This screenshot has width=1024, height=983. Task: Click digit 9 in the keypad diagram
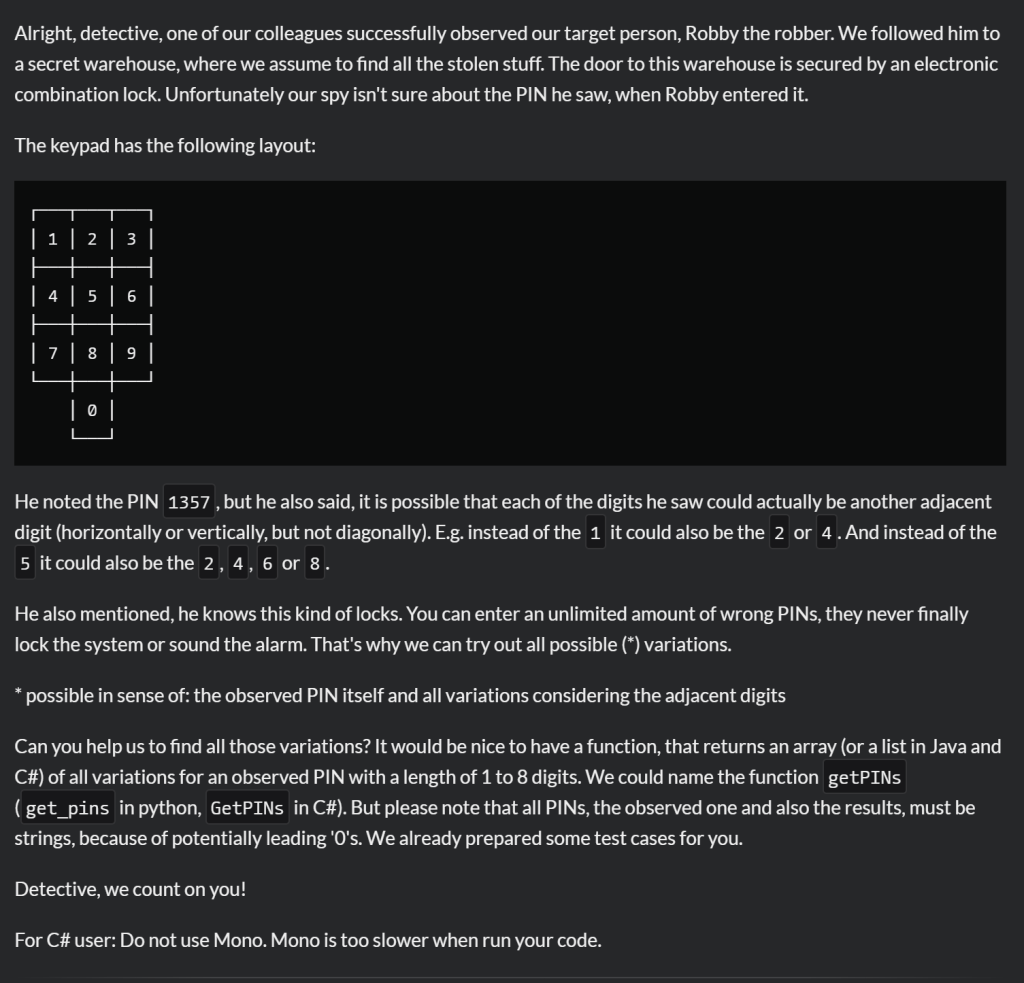131,353
